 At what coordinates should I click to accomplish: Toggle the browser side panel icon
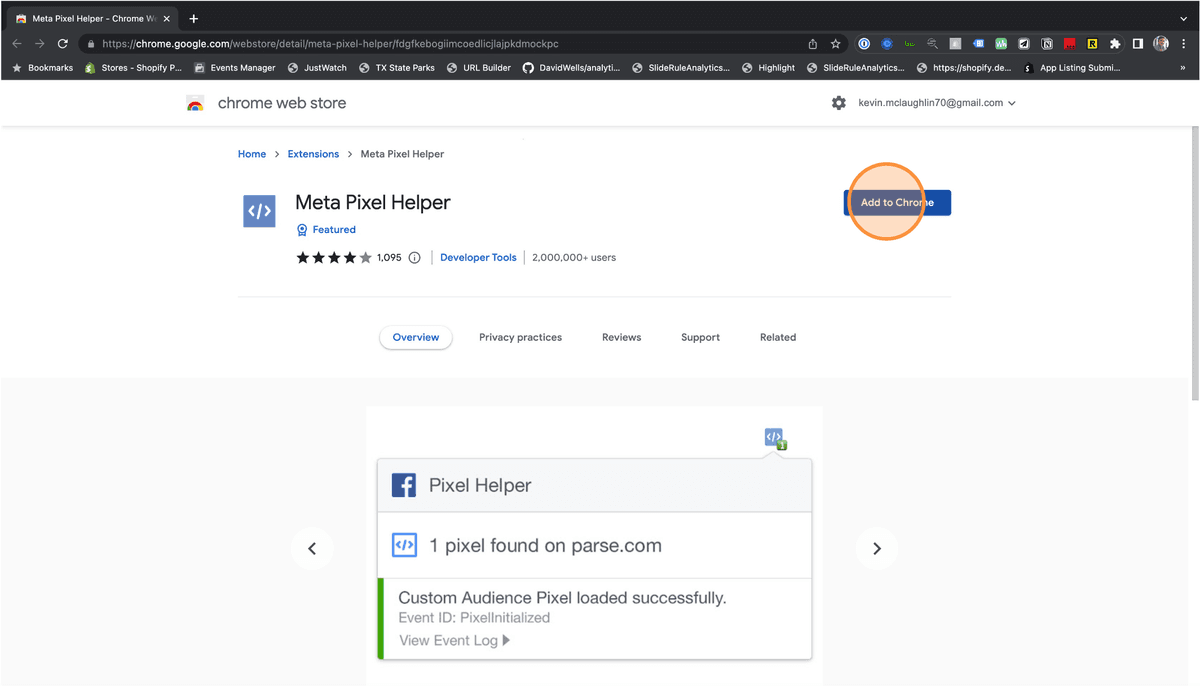(x=1138, y=44)
